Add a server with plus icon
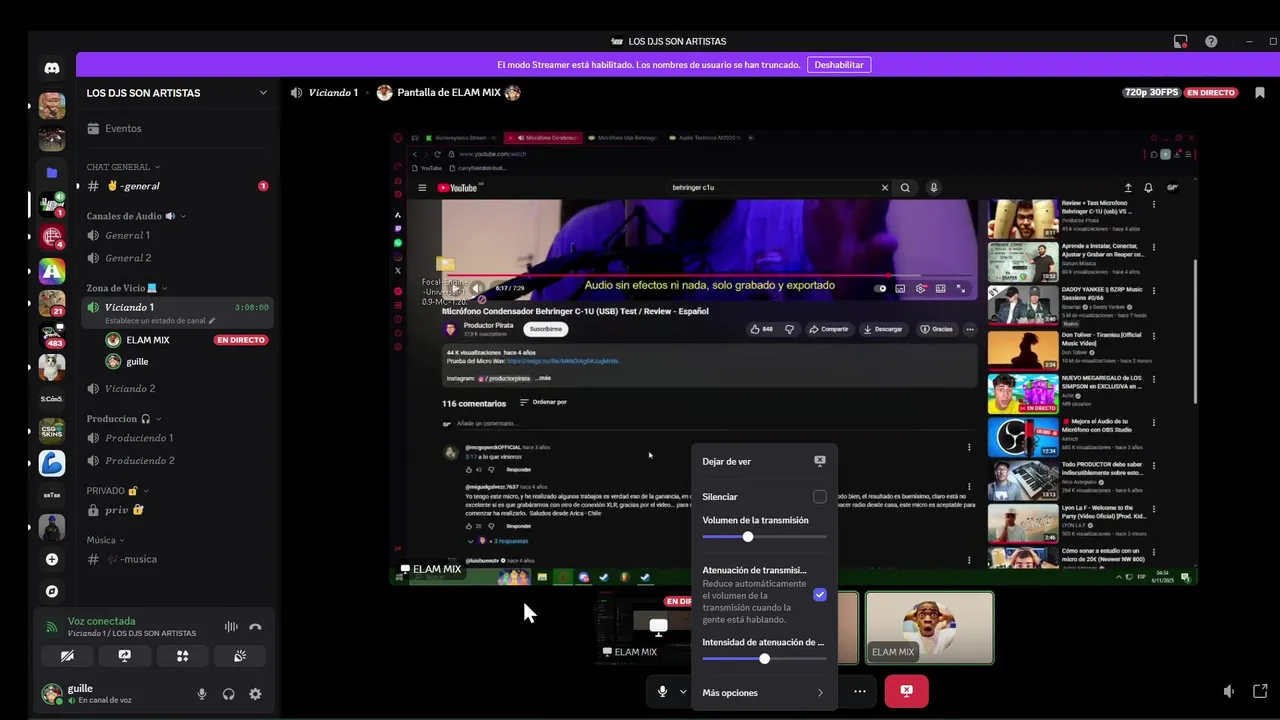 click(x=52, y=559)
